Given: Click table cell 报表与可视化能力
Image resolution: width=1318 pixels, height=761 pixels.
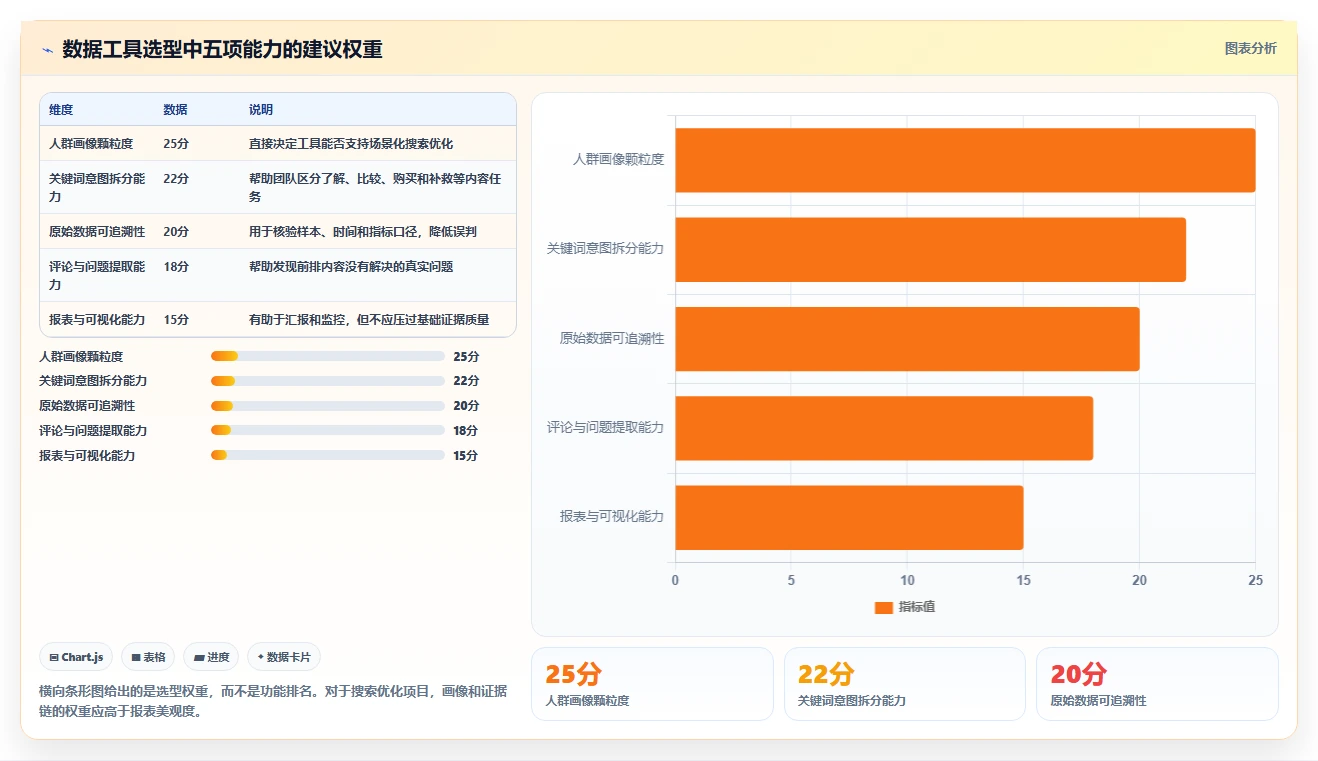Looking at the screenshot, I should pyautogui.click(x=97, y=320).
